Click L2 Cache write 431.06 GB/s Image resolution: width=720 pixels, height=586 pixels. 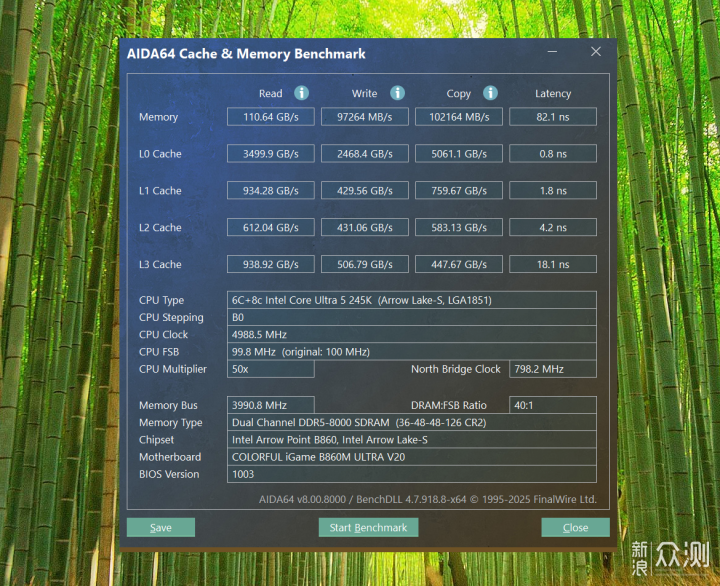(365, 227)
